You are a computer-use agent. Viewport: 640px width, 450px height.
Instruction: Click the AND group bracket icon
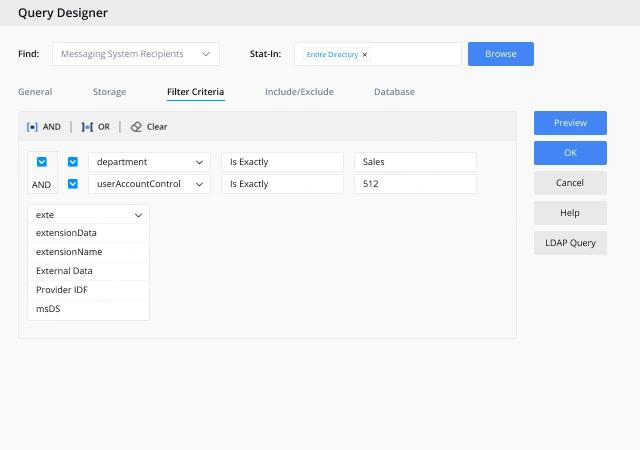[32, 127]
